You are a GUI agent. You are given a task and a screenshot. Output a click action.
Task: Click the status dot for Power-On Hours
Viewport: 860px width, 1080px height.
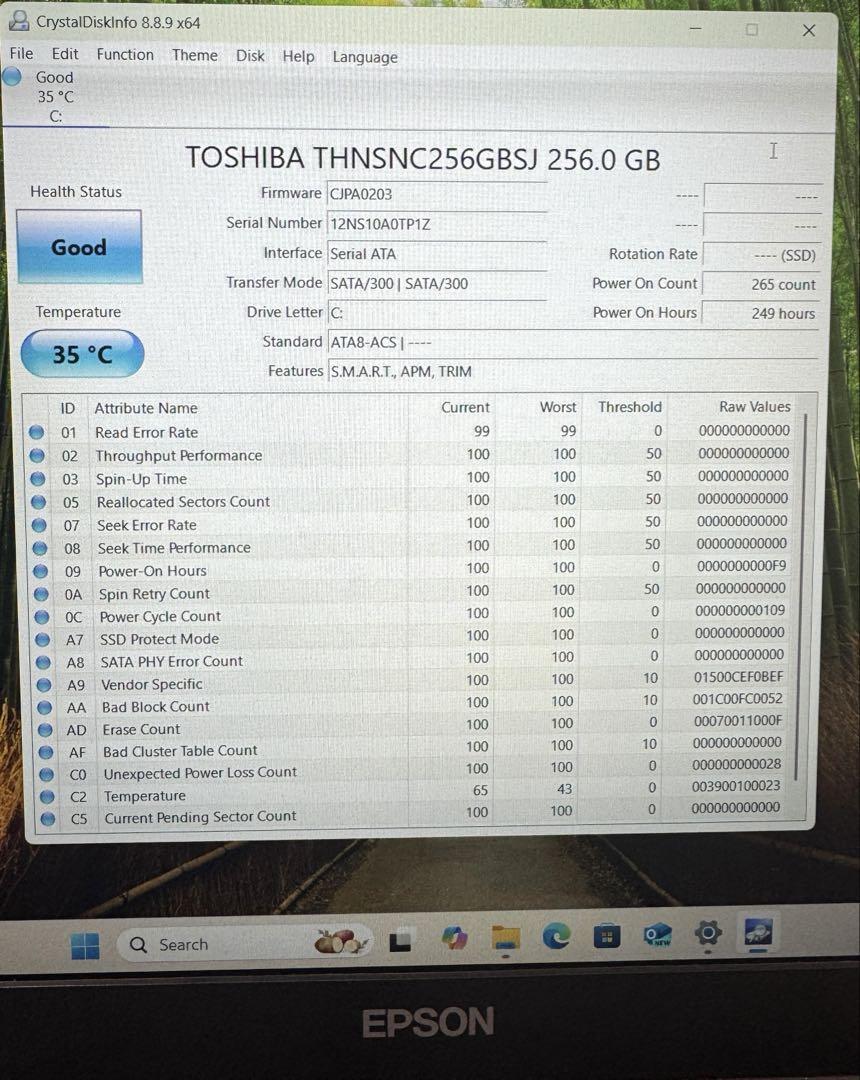(x=41, y=571)
